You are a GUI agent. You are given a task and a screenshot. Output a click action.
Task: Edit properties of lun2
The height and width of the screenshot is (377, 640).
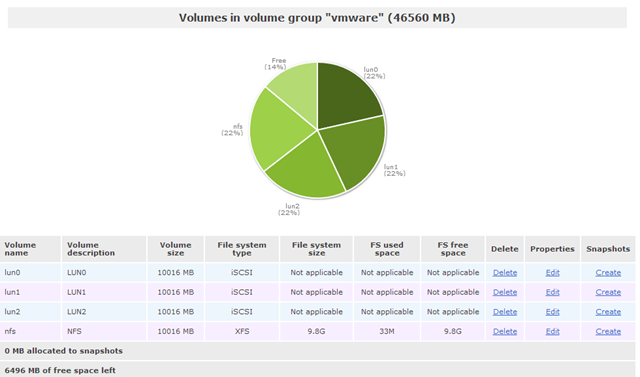(x=552, y=312)
